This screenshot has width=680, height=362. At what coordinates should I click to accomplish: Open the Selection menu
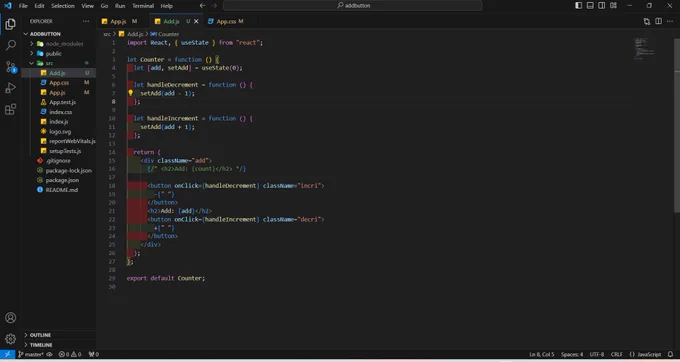(x=63, y=6)
